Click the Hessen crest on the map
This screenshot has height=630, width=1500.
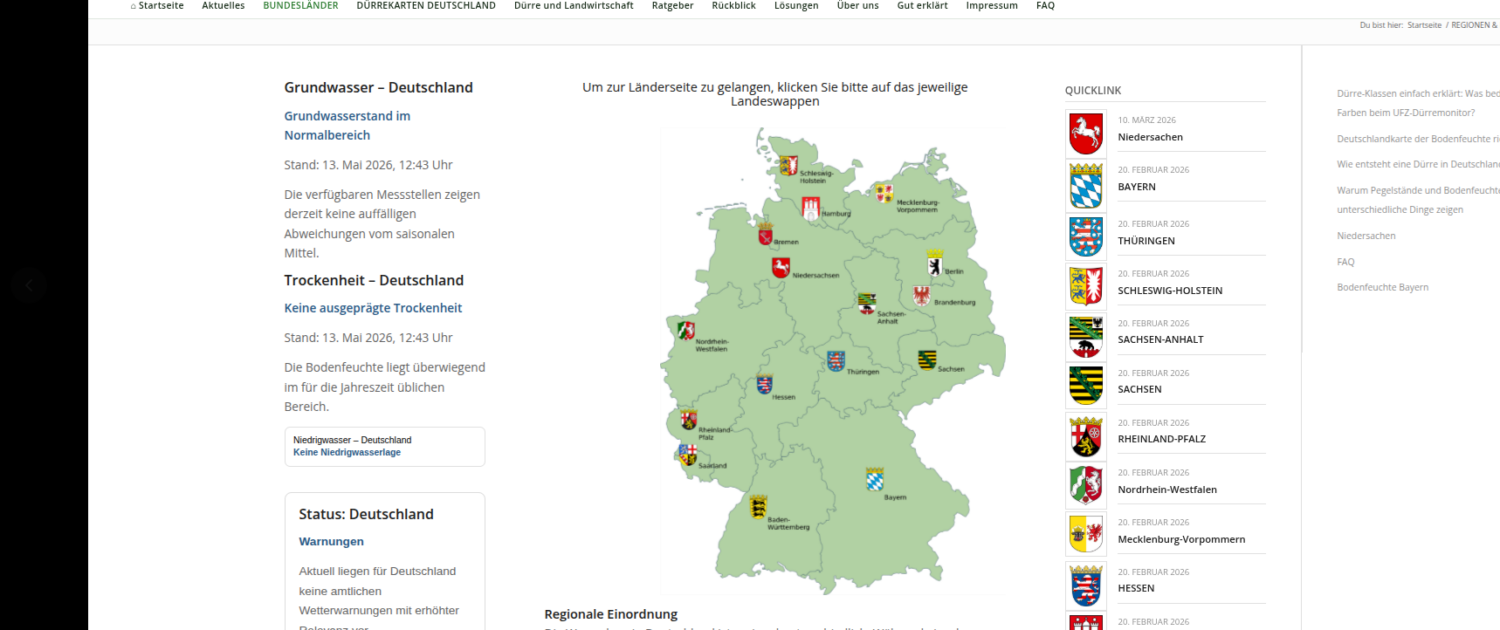765,384
